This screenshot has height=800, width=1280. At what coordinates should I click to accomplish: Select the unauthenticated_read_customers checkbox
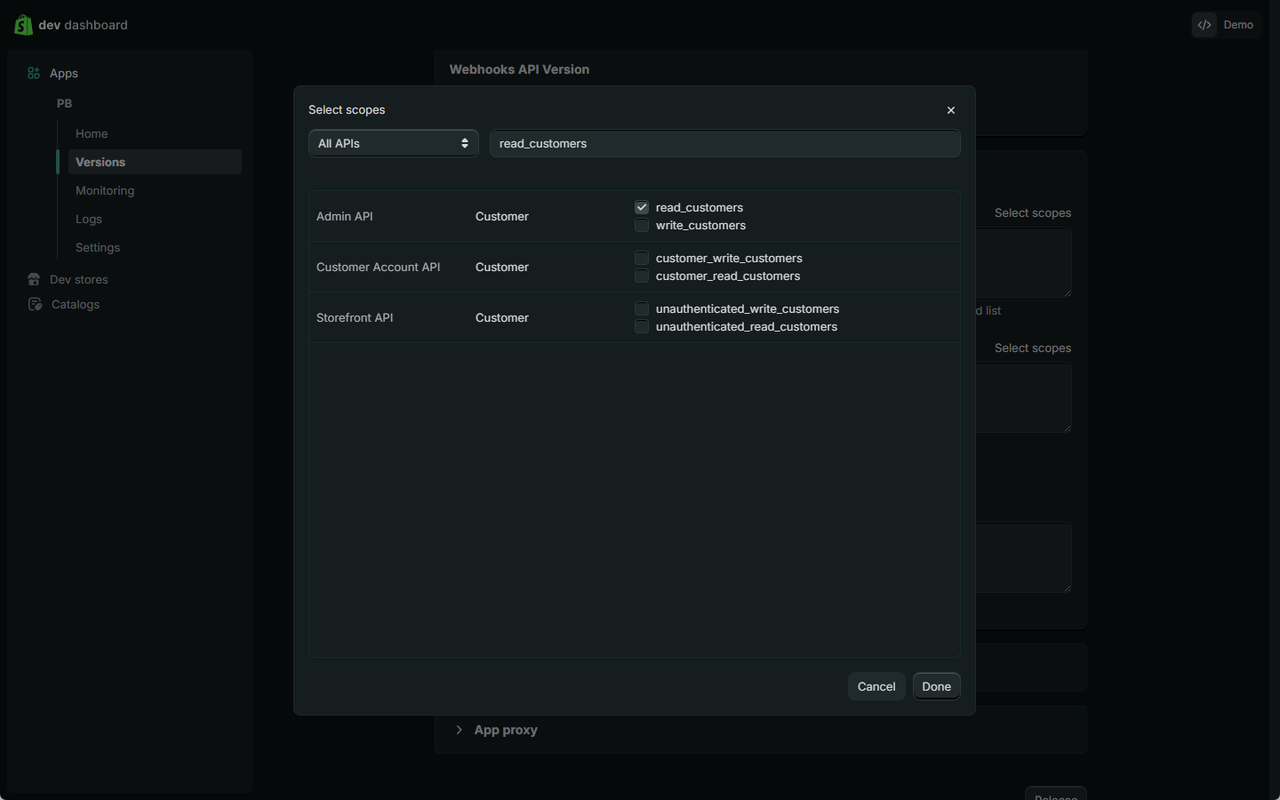pyautogui.click(x=642, y=327)
